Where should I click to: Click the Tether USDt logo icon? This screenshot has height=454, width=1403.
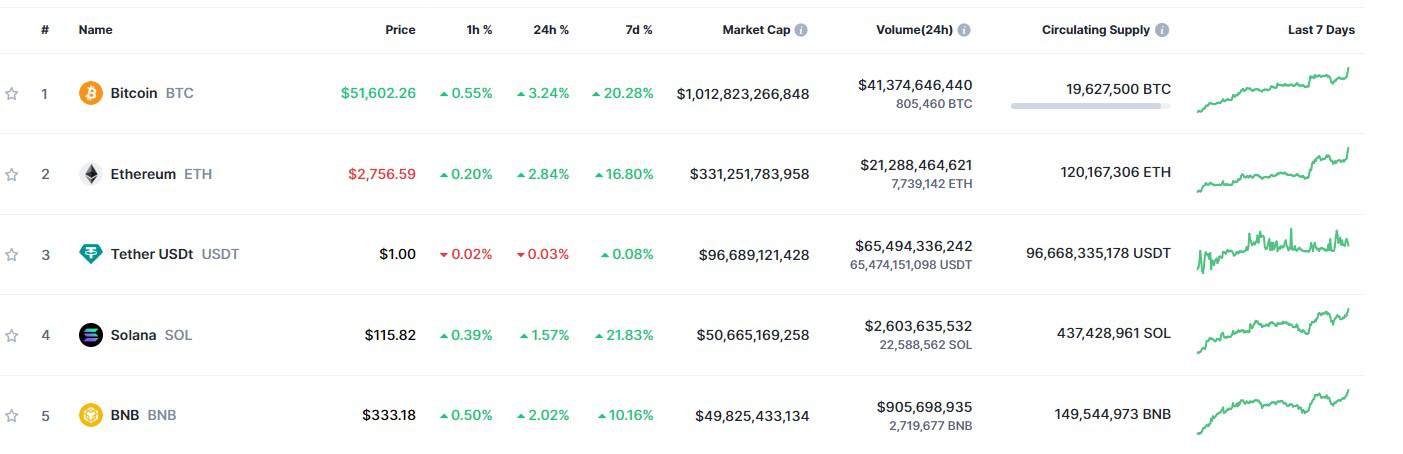(x=91, y=254)
